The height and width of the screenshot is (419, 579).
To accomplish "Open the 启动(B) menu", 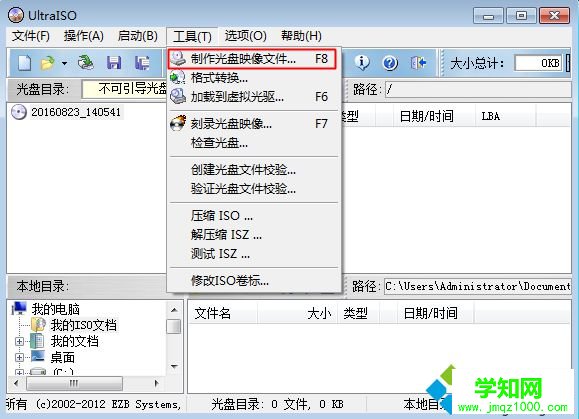I will point(137,36).
